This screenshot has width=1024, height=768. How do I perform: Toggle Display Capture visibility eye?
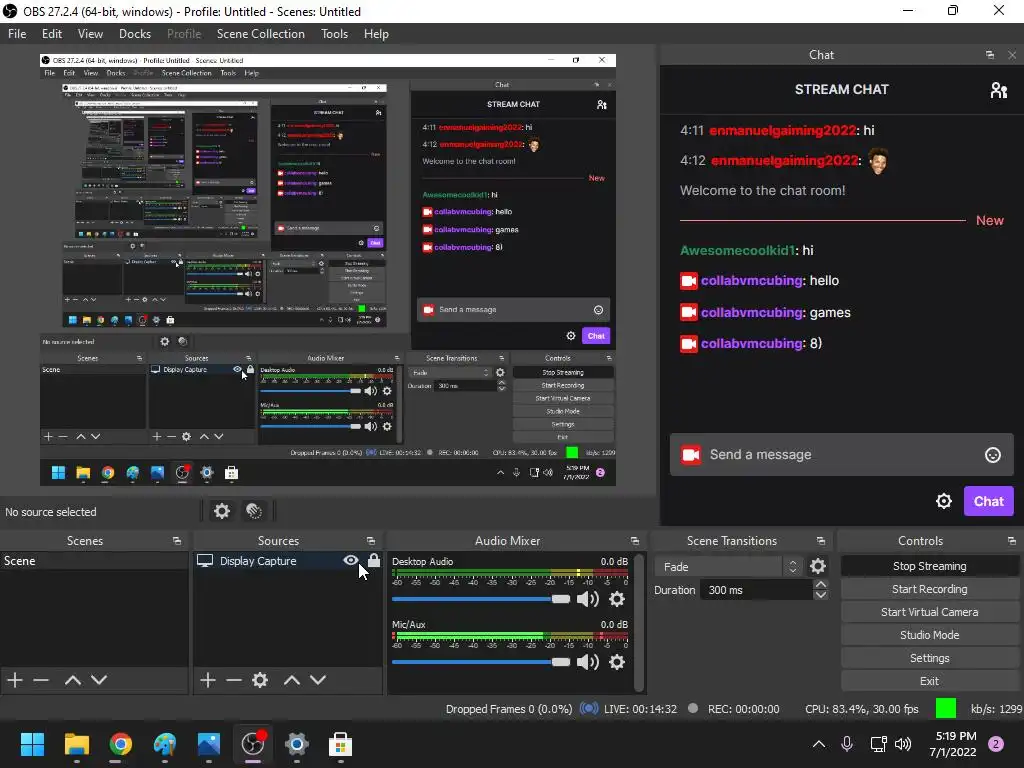point(351,560)
